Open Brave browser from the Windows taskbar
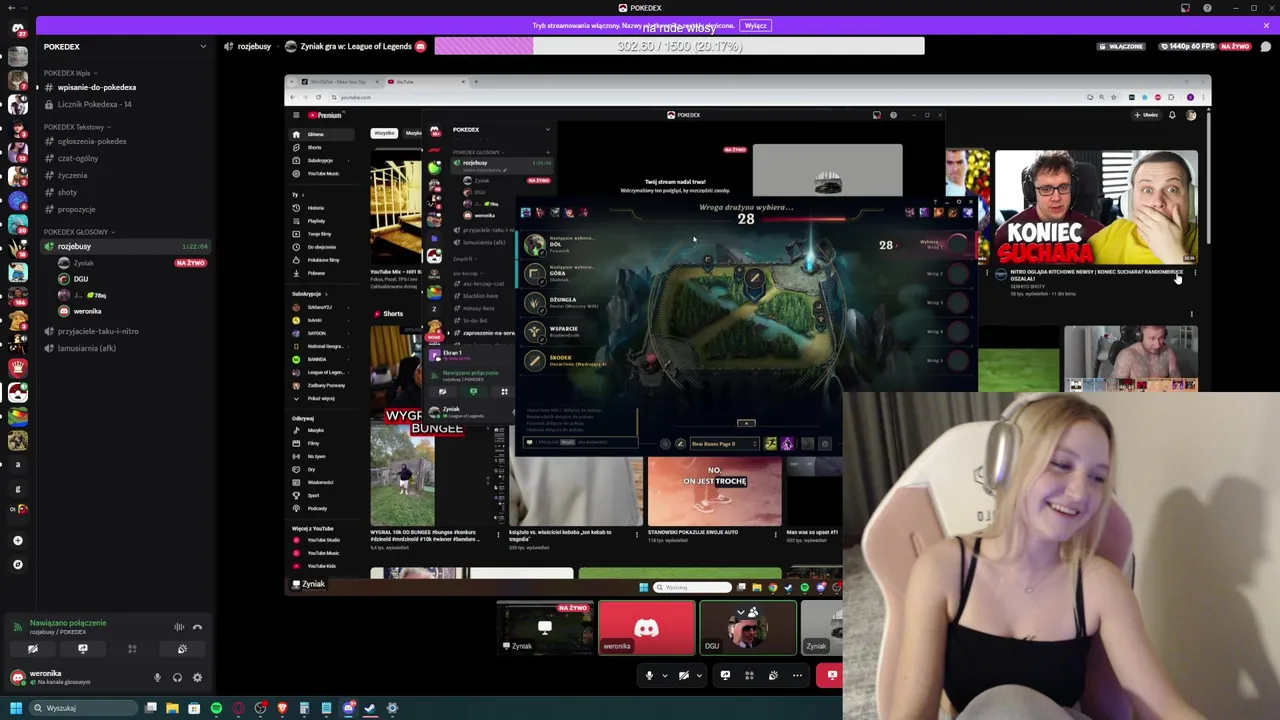 (282, 708)
